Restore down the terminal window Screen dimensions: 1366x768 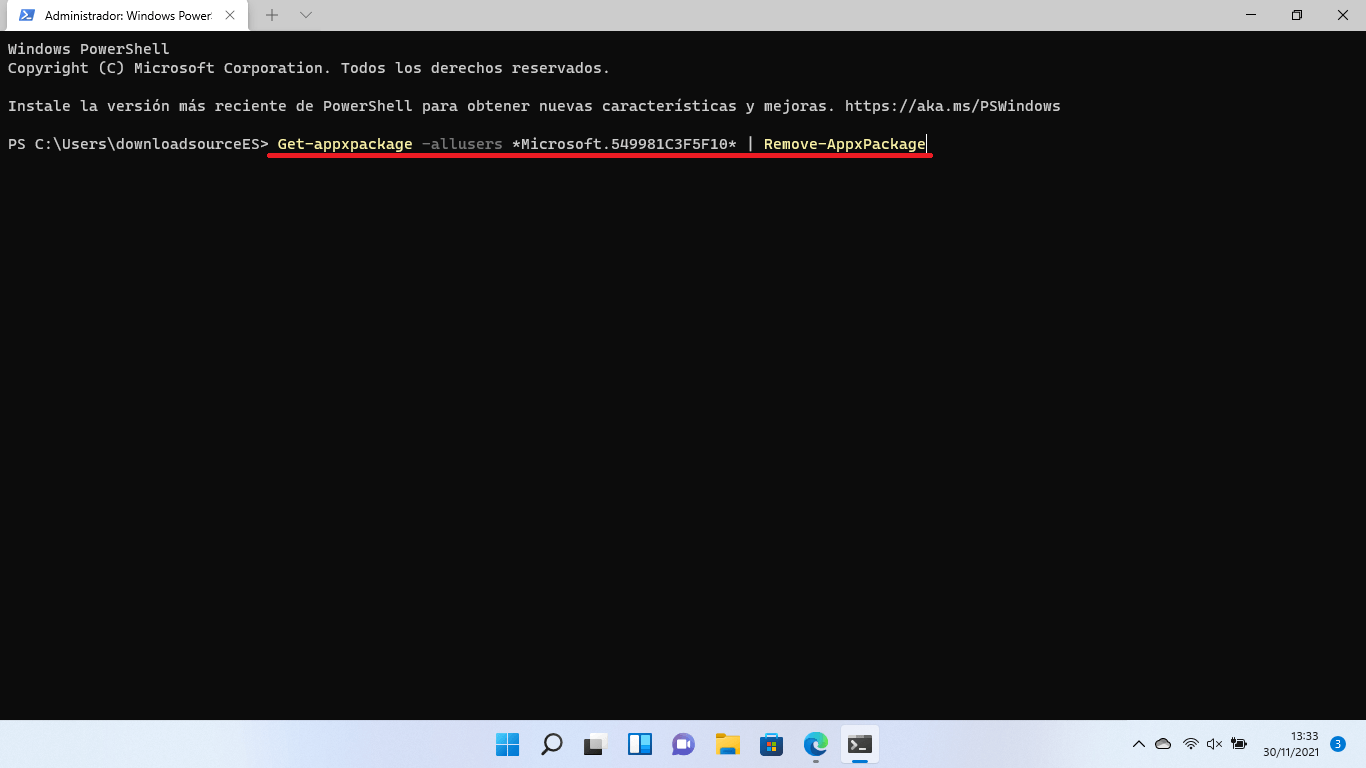[1297, 15]
